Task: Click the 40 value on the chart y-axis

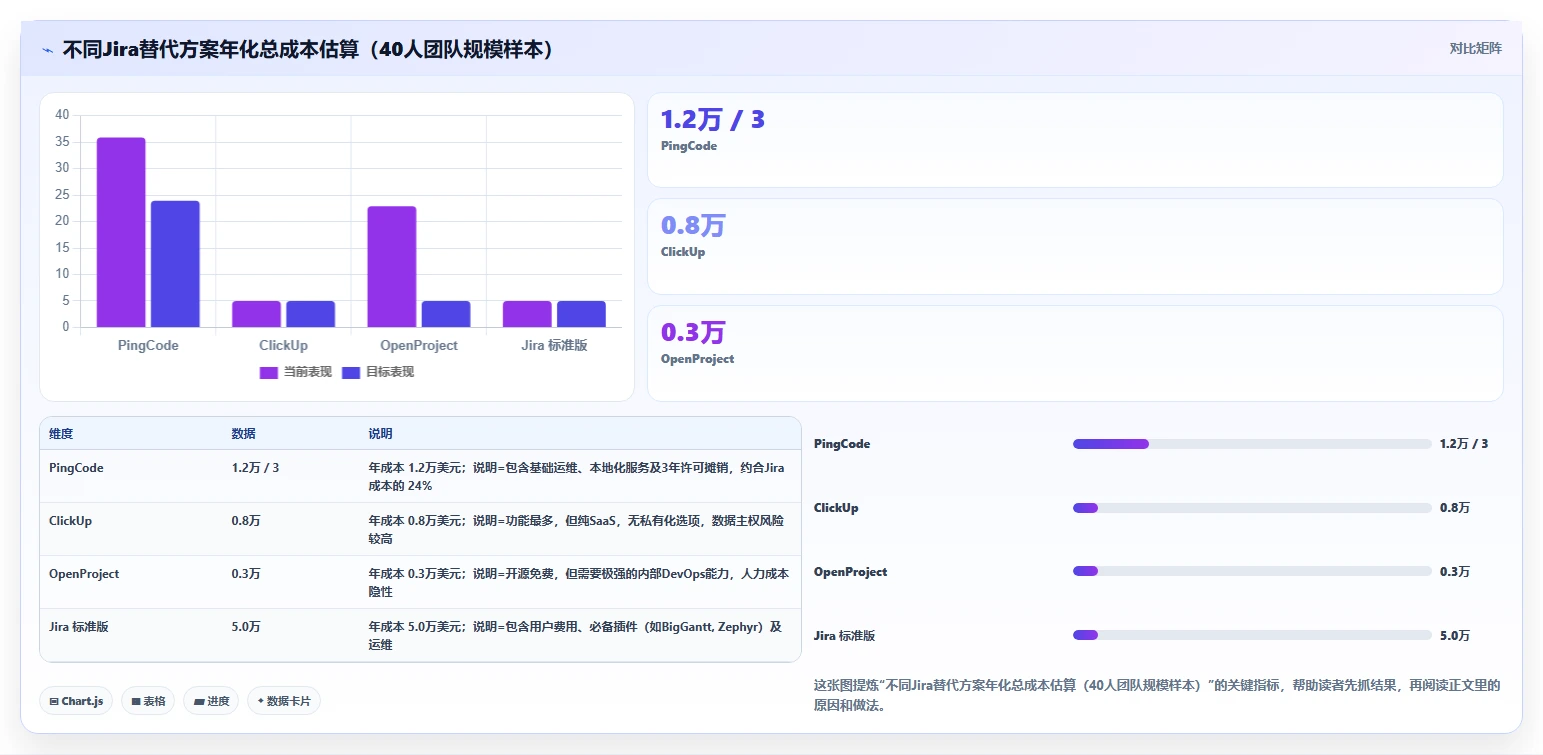Action: pyautogui.click(x=62, y=115)
